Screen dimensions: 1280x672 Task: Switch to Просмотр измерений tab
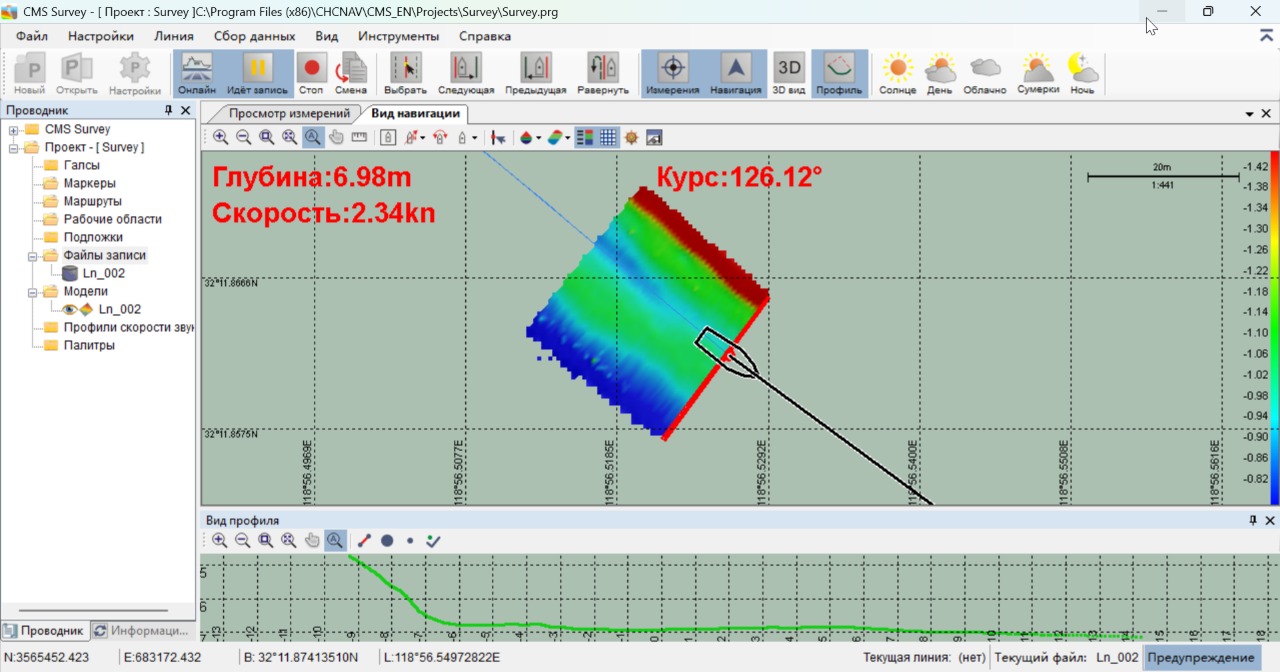point(289,113)
